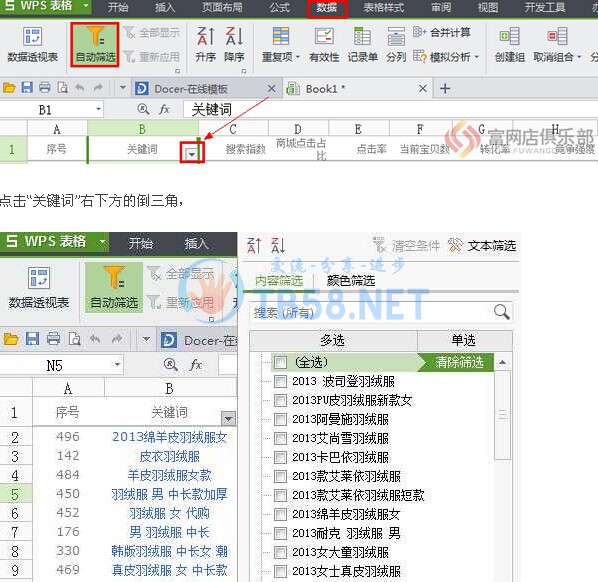598x582 pixels.
Task: Check the 2013 波司登羽绒服 filter item
Action: click(x=280, y=381)
